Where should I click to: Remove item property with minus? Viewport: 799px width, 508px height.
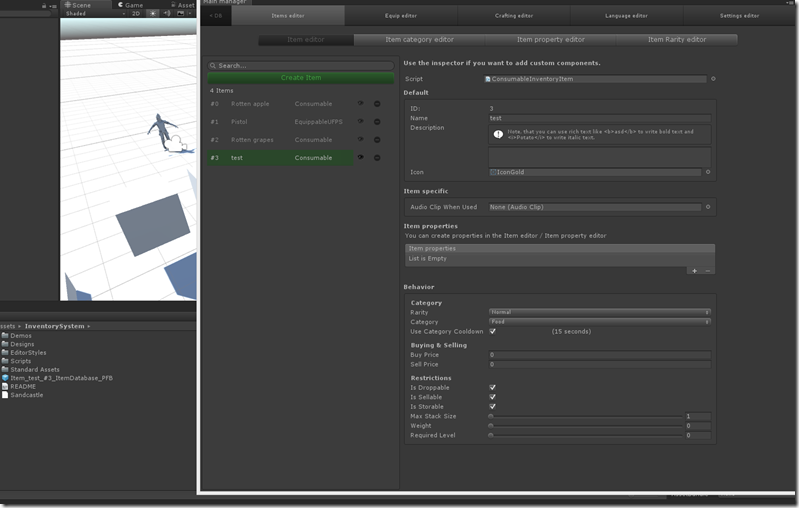pyautogui.click(x=708, y=271)
